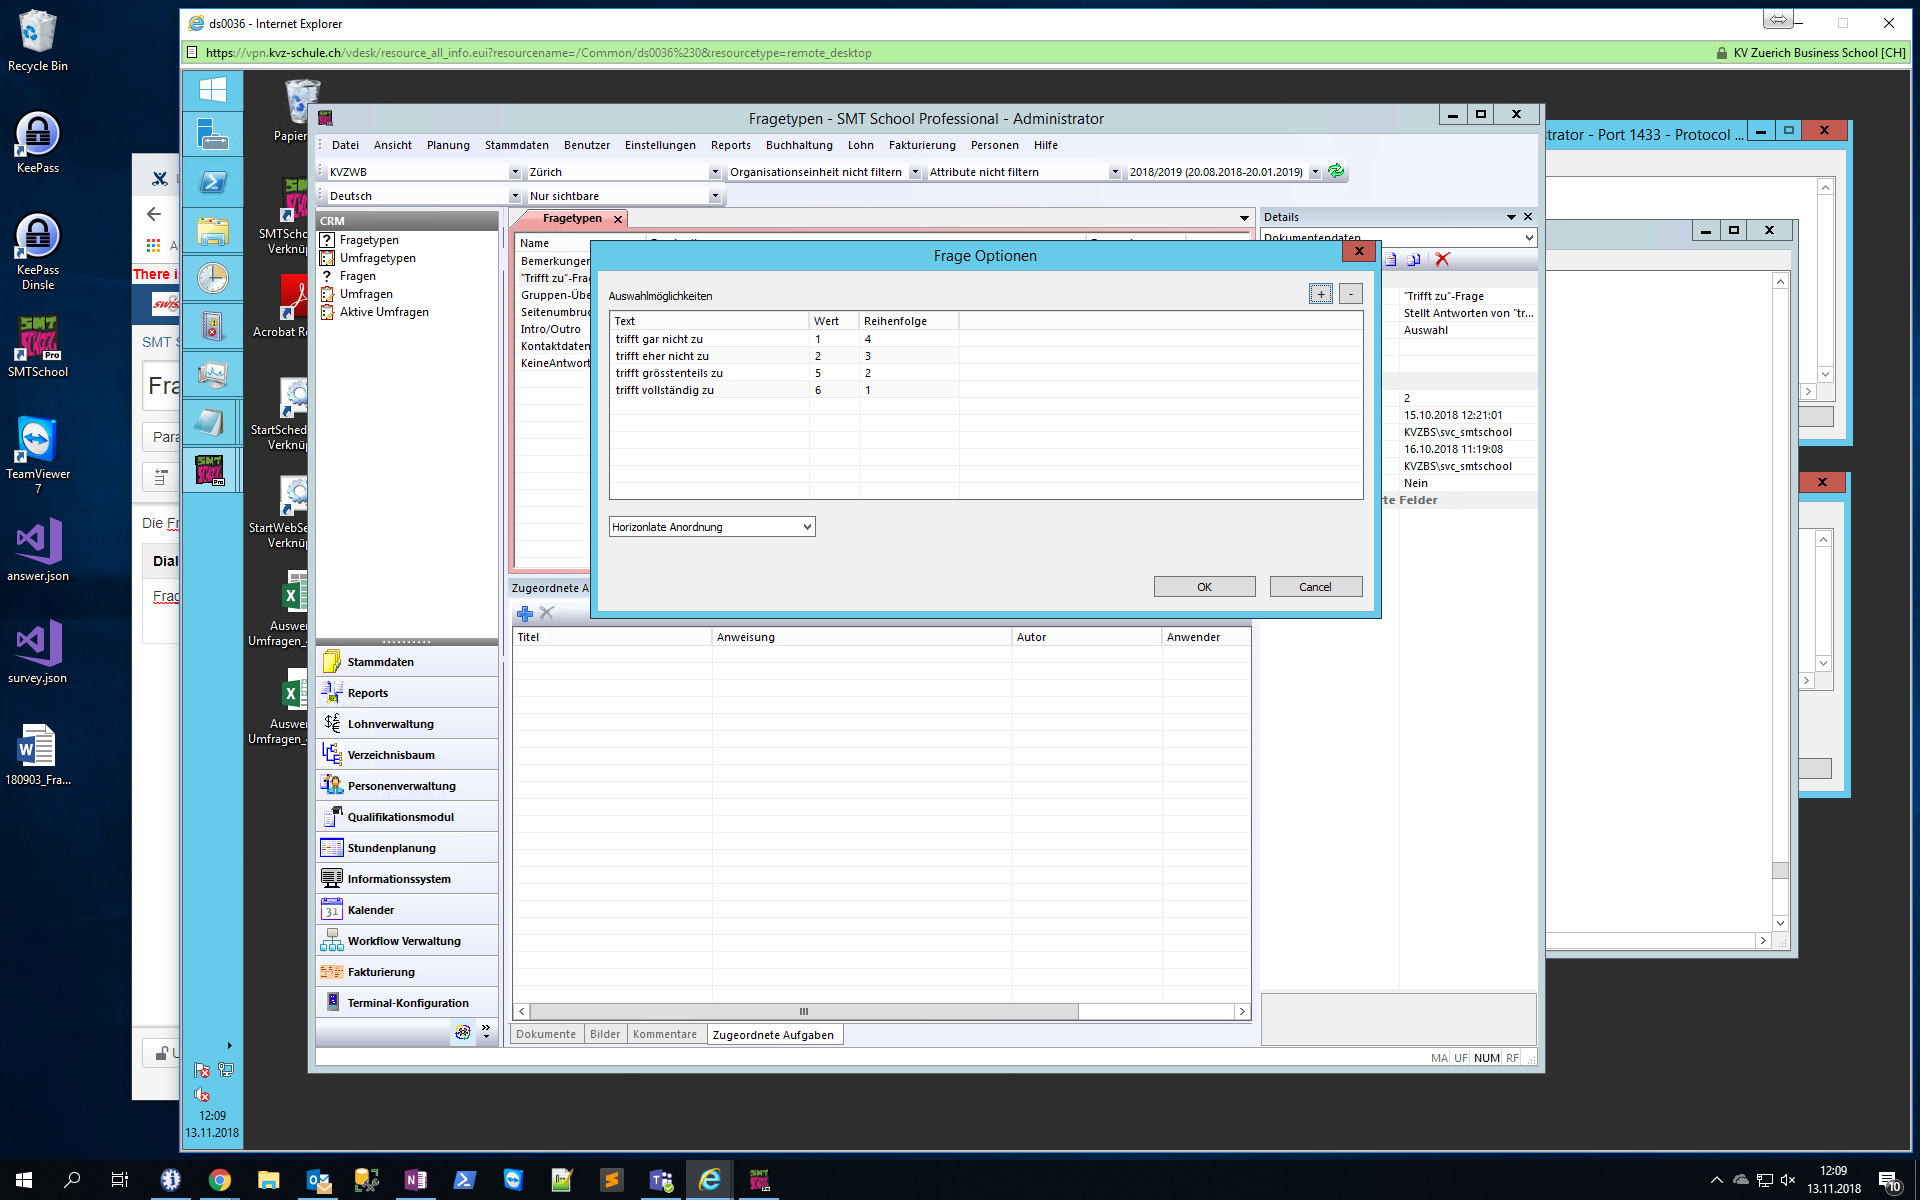This screenshot has width=1920, height=1200.
Task: Click the green refresh icon in toolbar
Action: 1335,172
